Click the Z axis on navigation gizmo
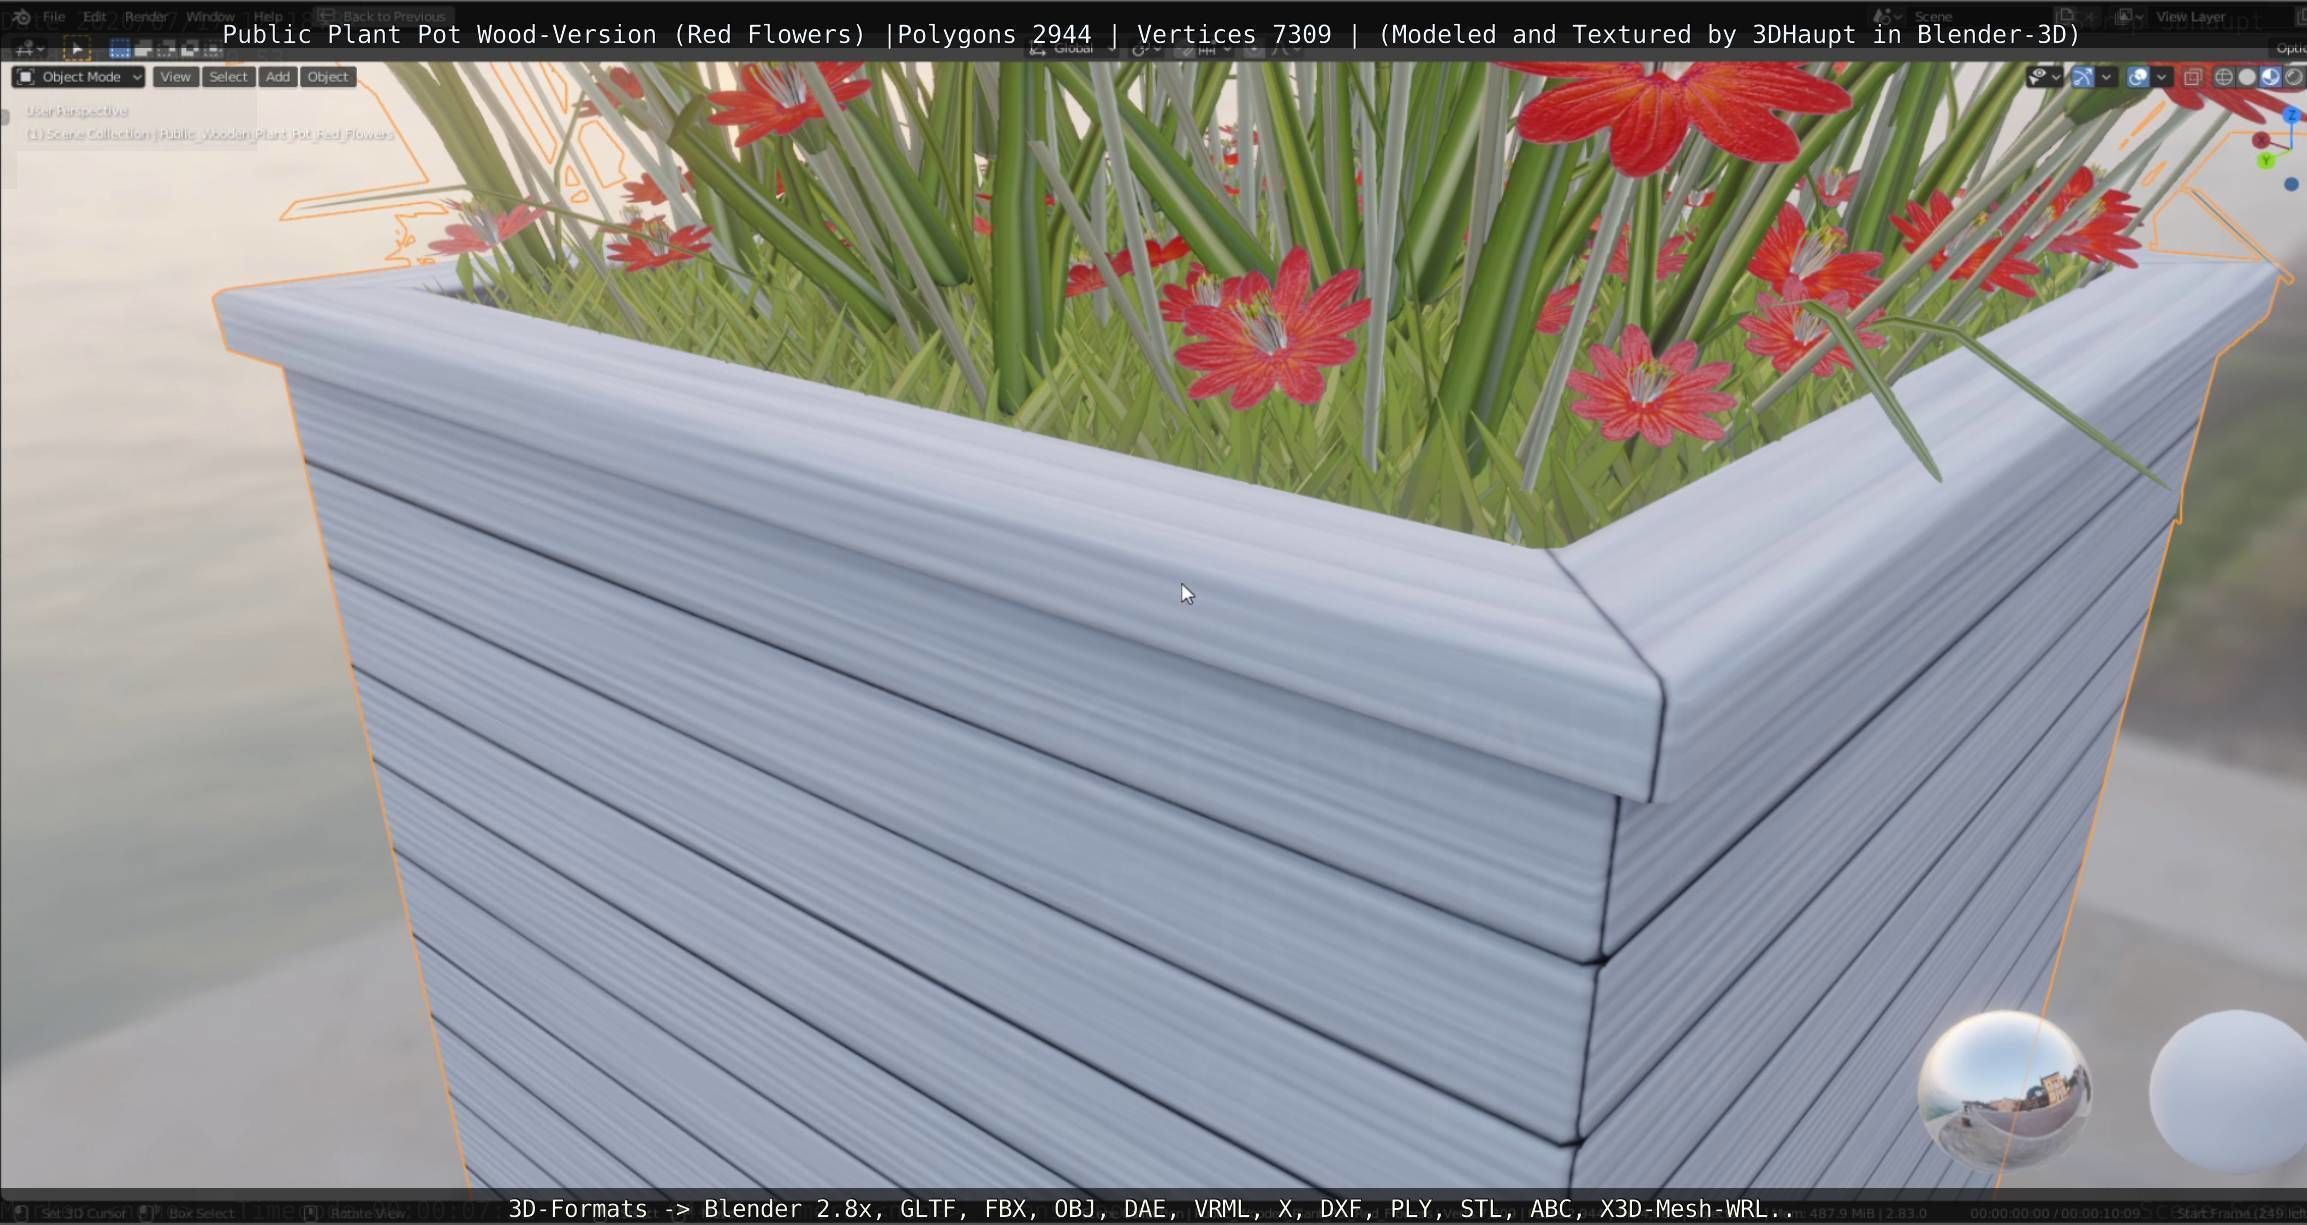This screenshot has height=1225, width=2307. (x=2292, y=116)
